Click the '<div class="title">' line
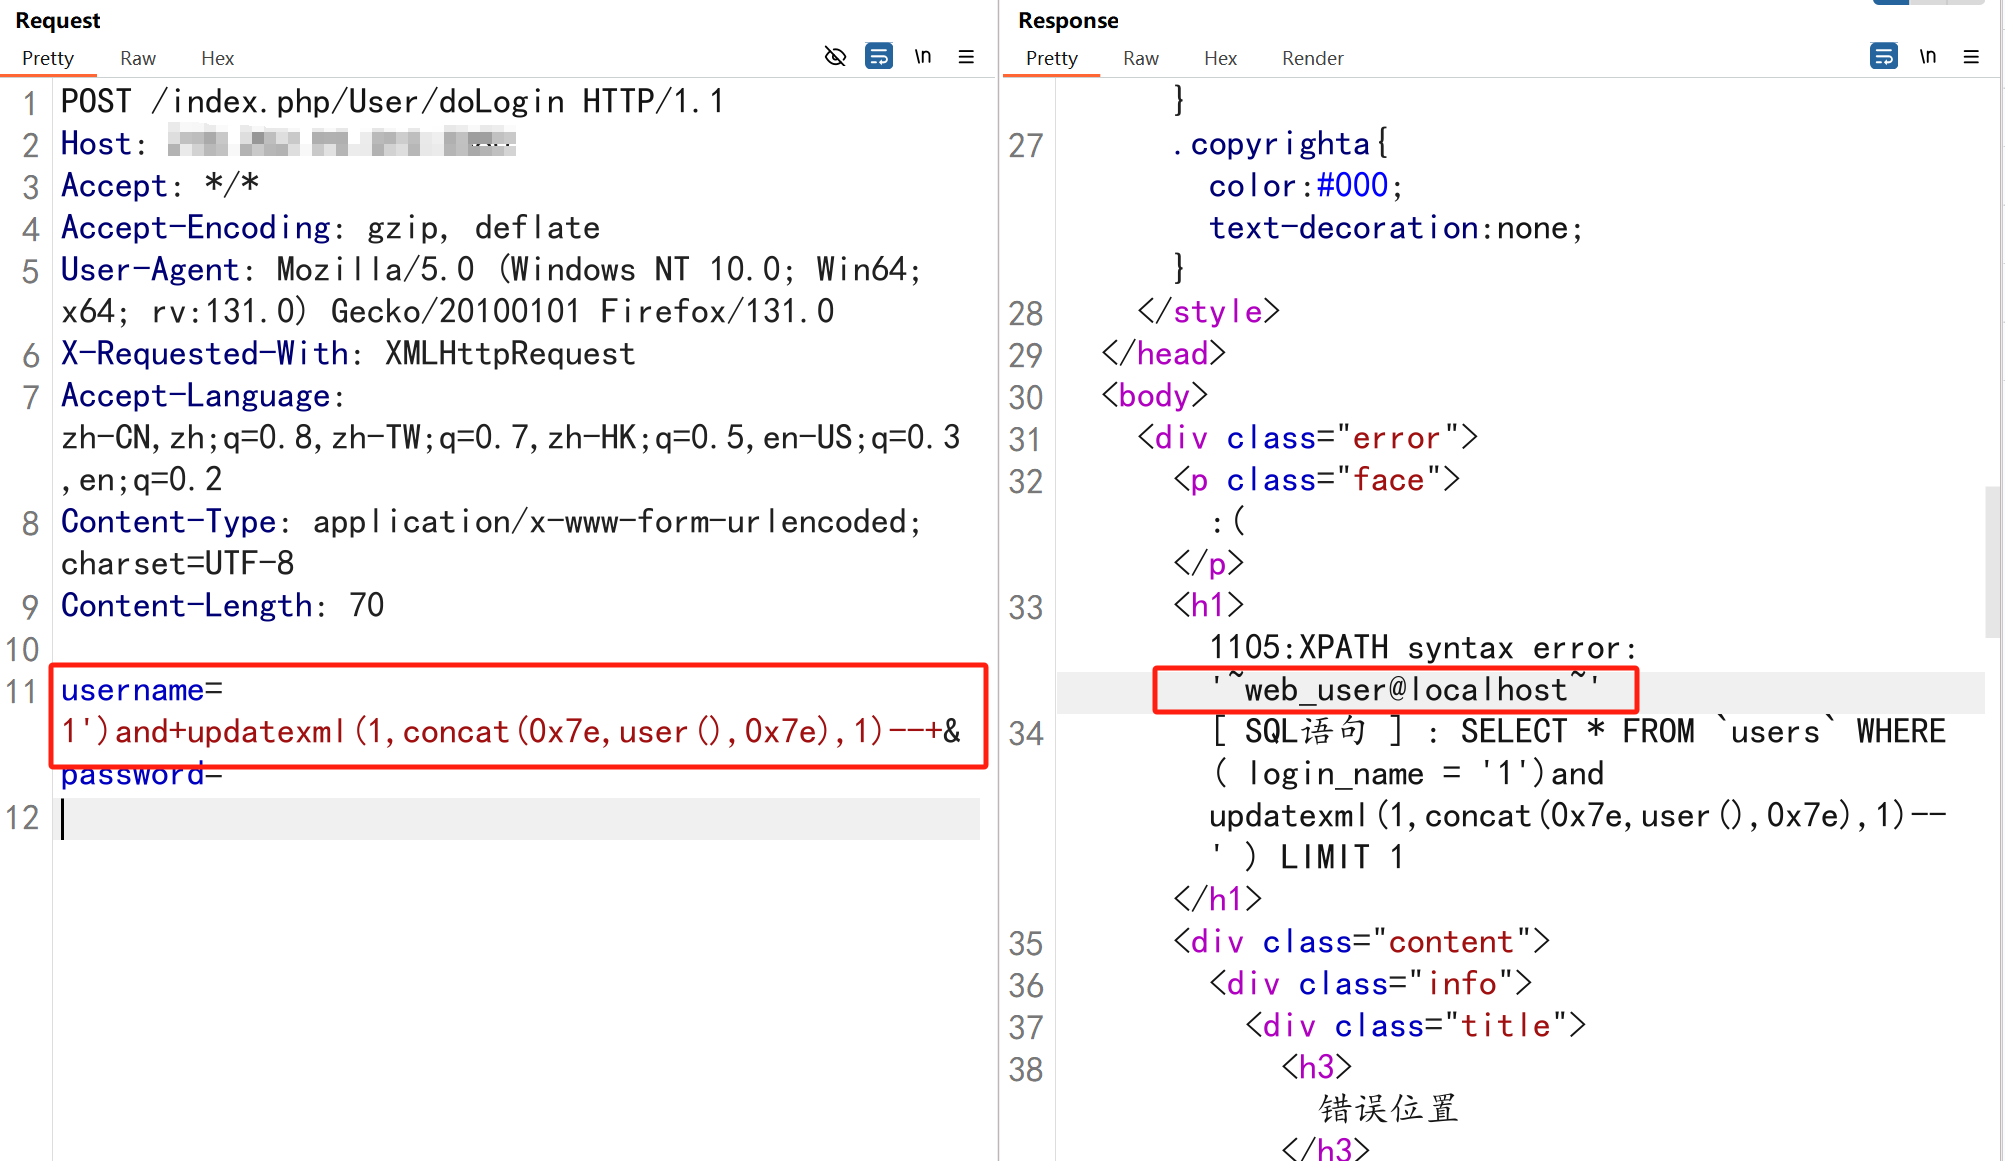2005x1161 pixels. [x=1415, y=1026]
